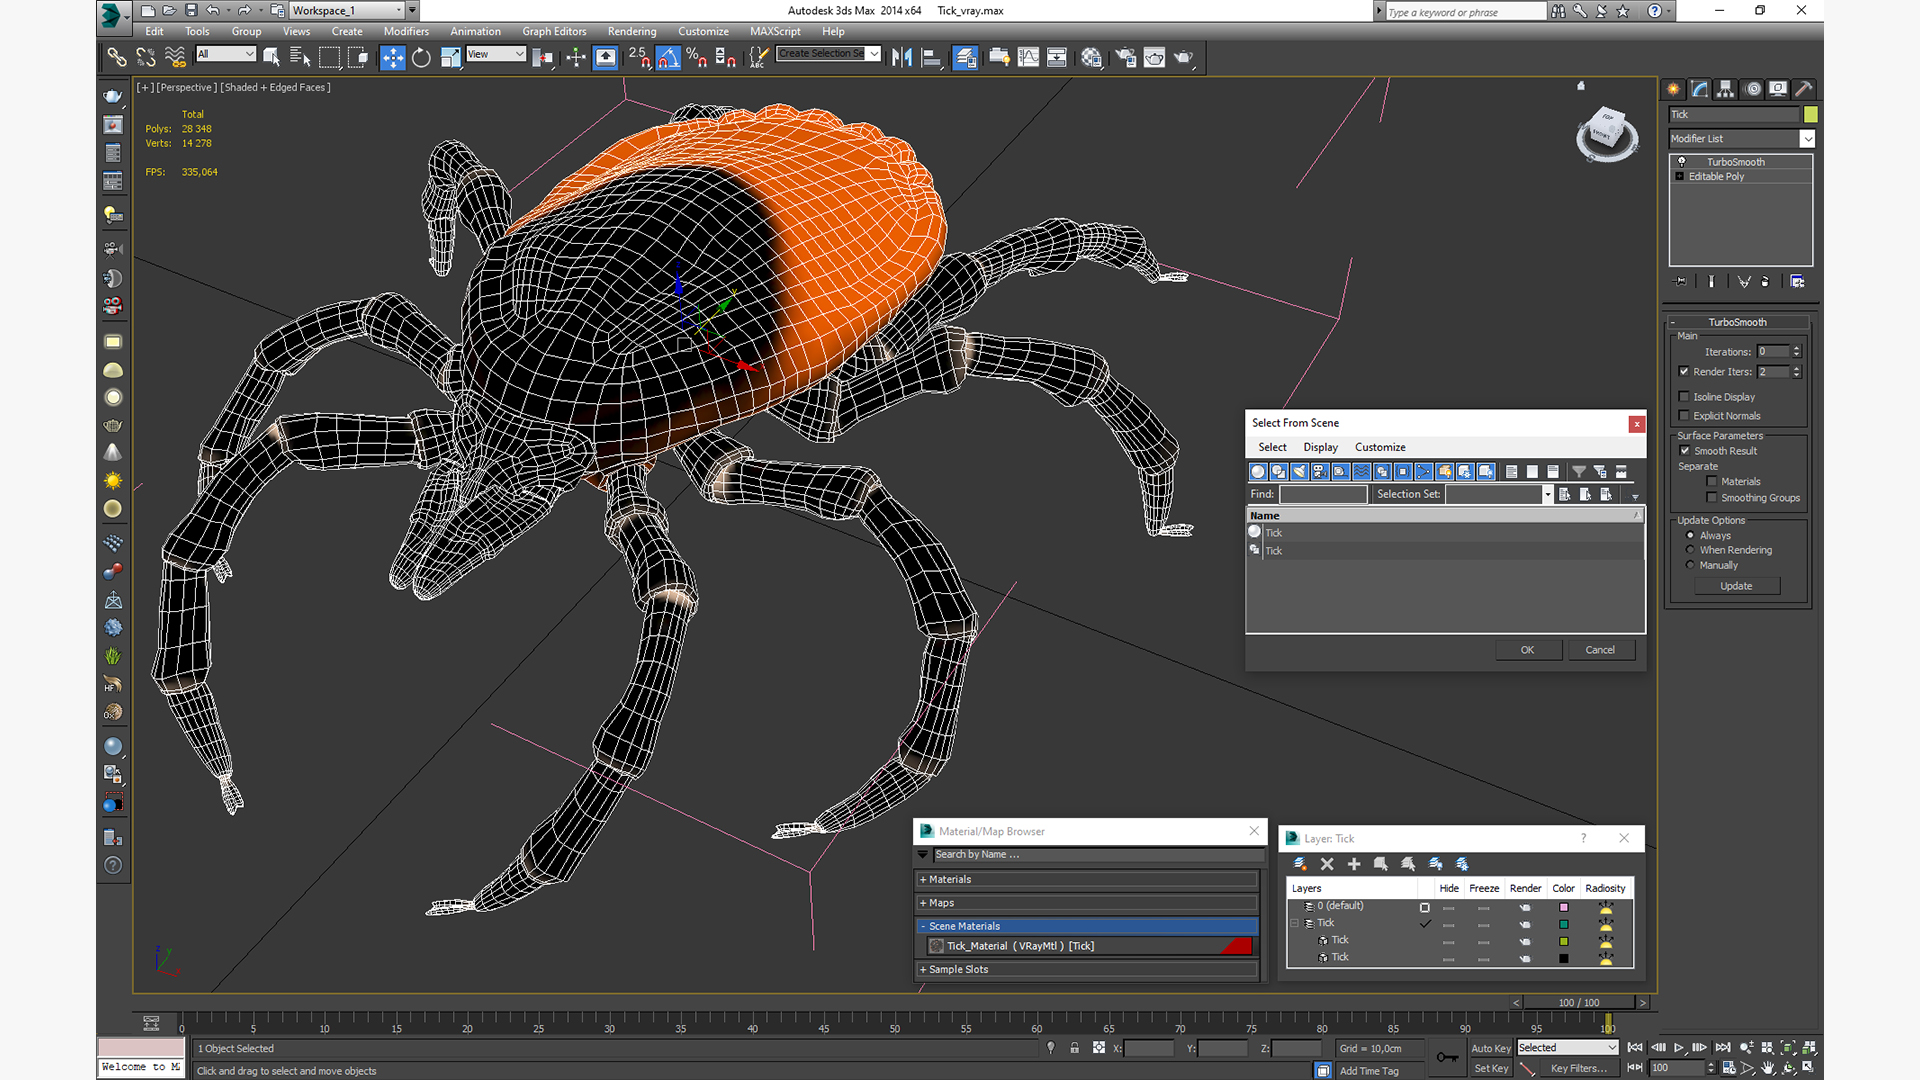The height and width of the screenshot is (1080, 1920).
Task: Activate the Select and Scale tool
Action: (450, 58)
